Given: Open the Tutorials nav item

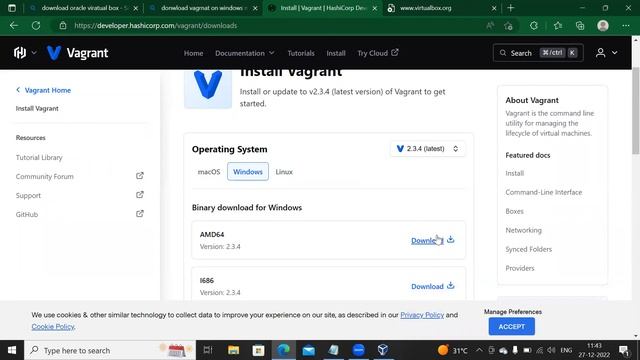Looking at the screenshot, I should click(x=301, y=53).
